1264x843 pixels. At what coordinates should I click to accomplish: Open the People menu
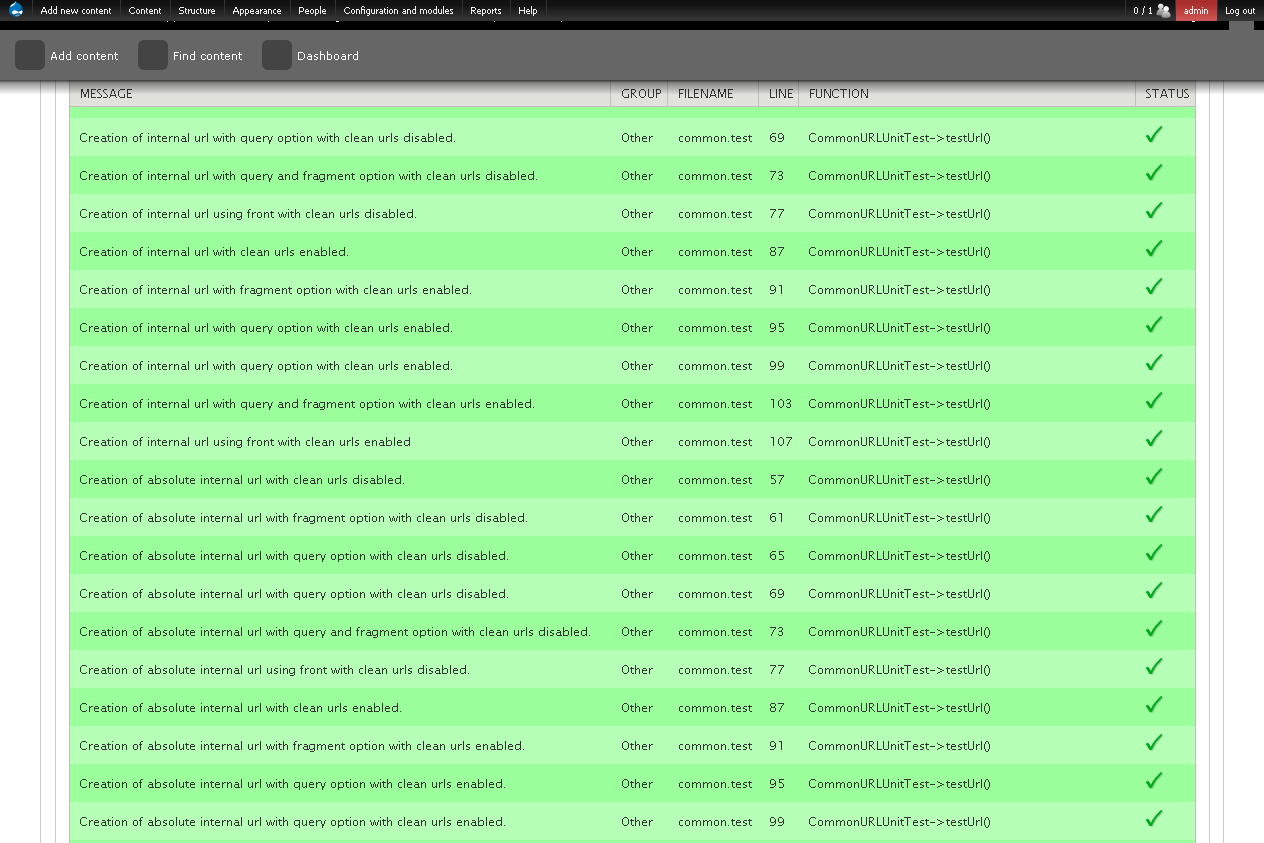(312, 11)
